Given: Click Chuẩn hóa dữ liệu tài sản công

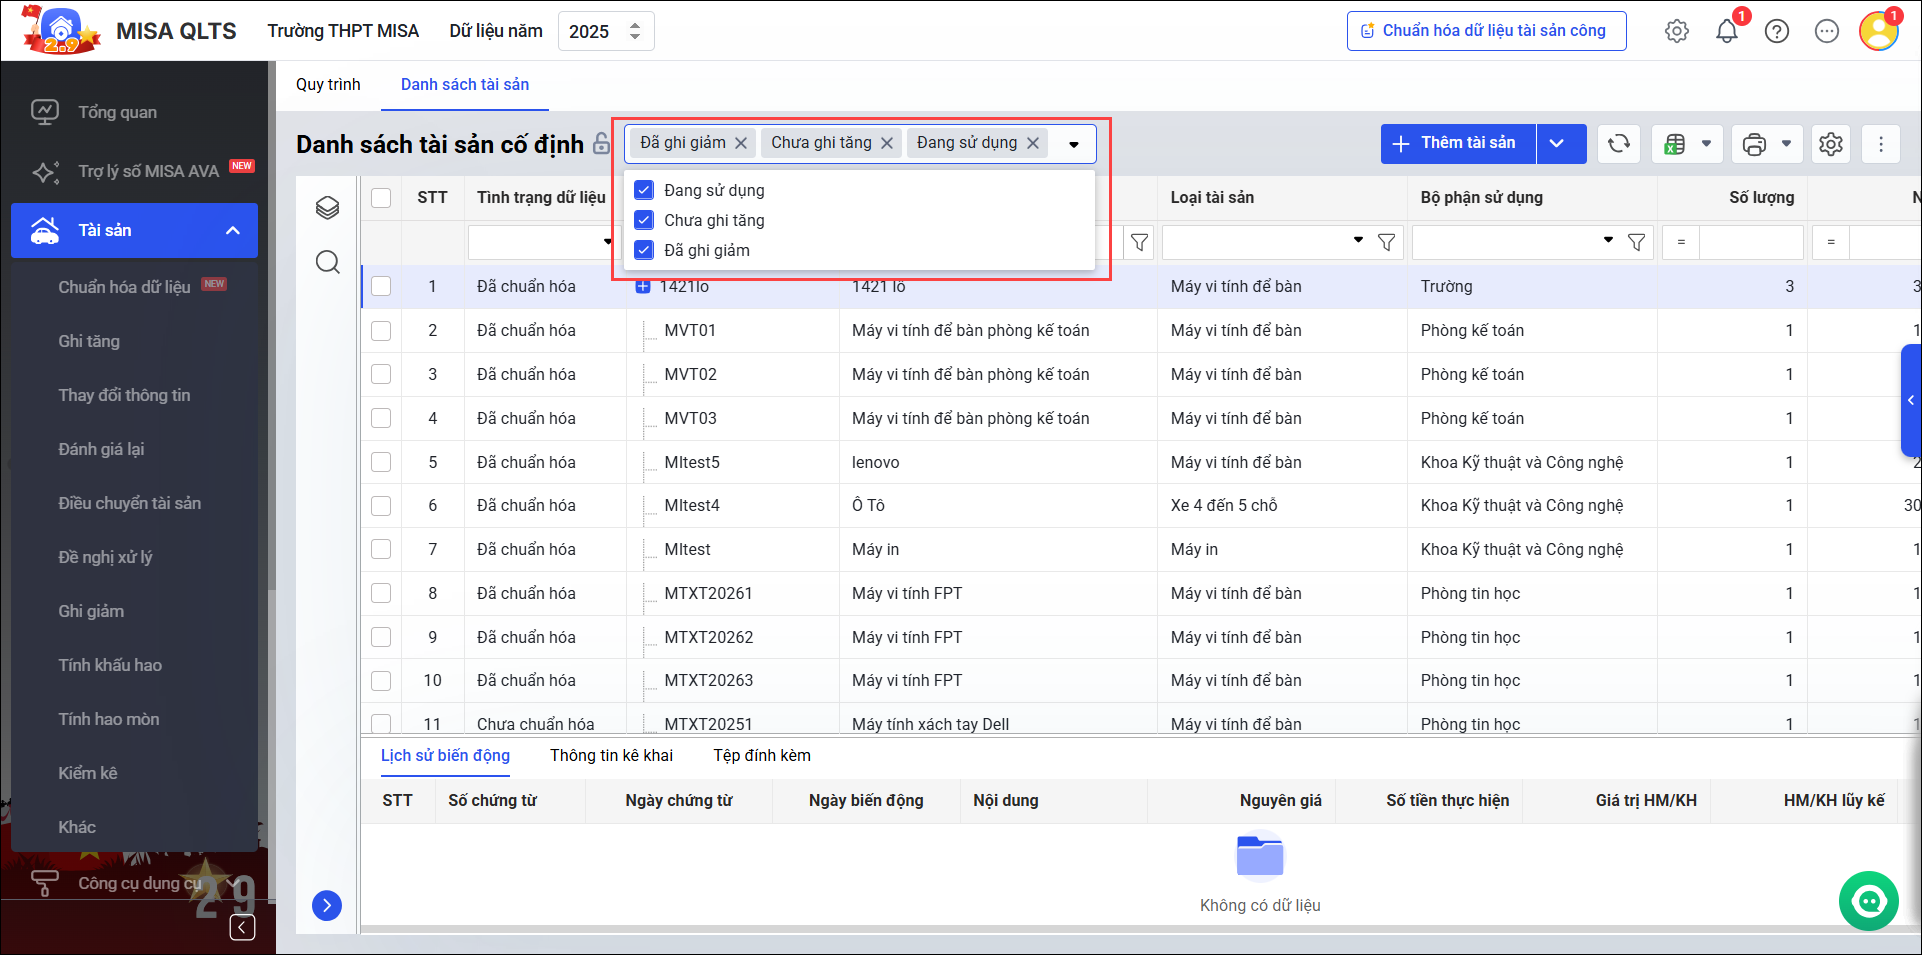Looking at the screenshot, I should (x=1486, y=31).
